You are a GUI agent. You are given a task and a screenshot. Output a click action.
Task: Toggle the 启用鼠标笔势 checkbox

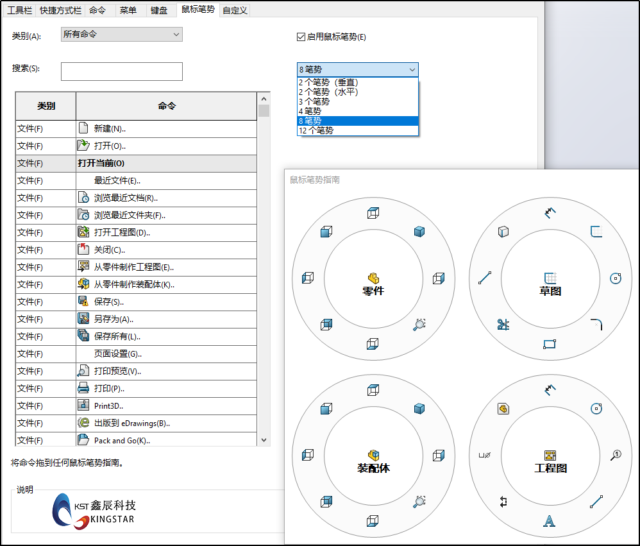[301, 37]
